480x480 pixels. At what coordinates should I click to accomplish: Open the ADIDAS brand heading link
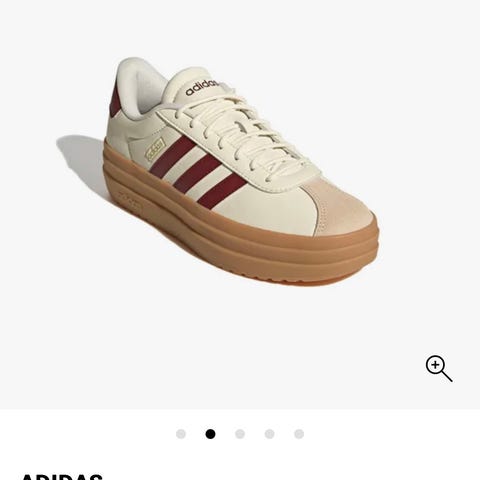point(62,477)
